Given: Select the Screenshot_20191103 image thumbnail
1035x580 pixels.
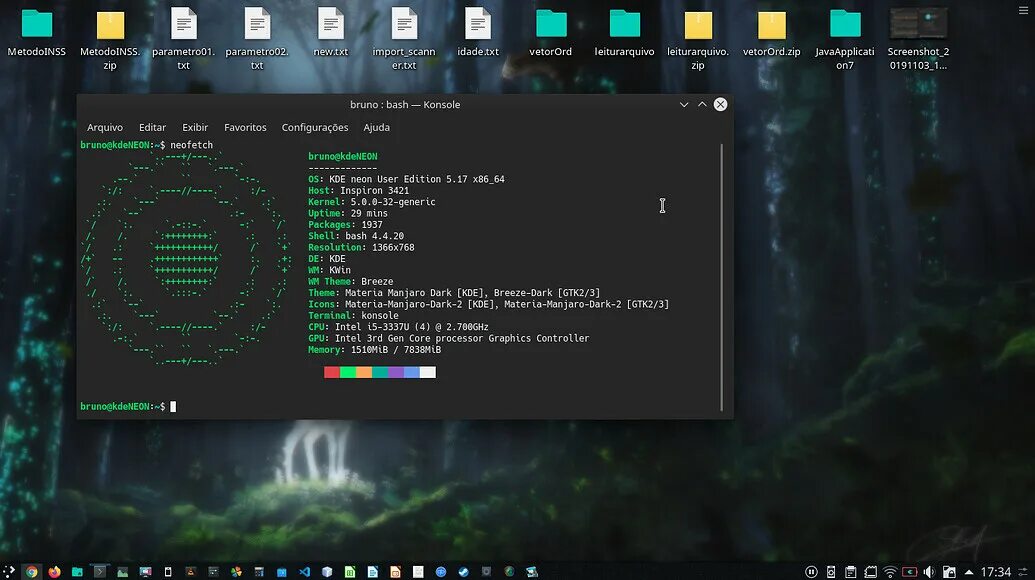Looking at the screenshot, I should click(x=918, y=40).
